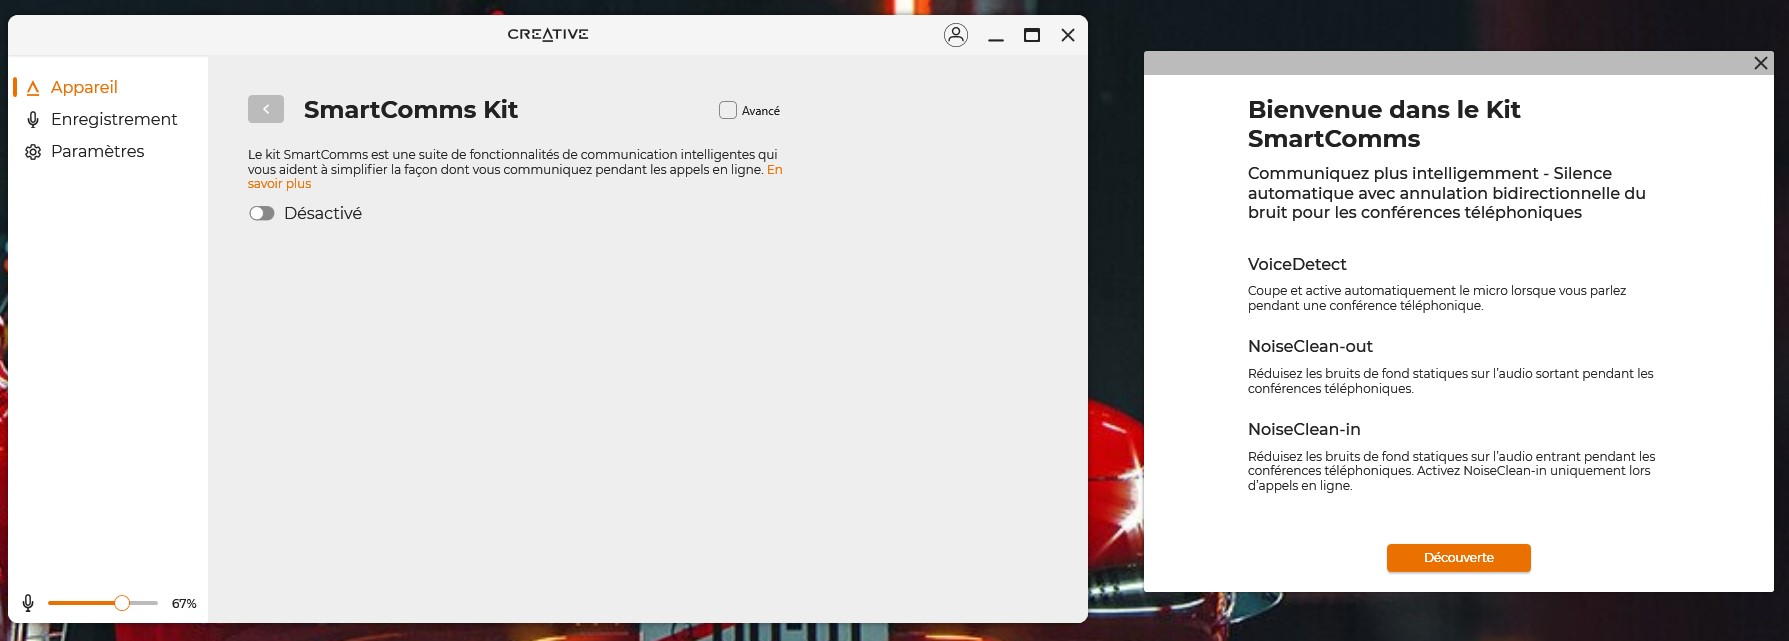Screen dimensions: 1789x641
Task: Click the Enregistrement microphone icon
Action: pos(33,120)
